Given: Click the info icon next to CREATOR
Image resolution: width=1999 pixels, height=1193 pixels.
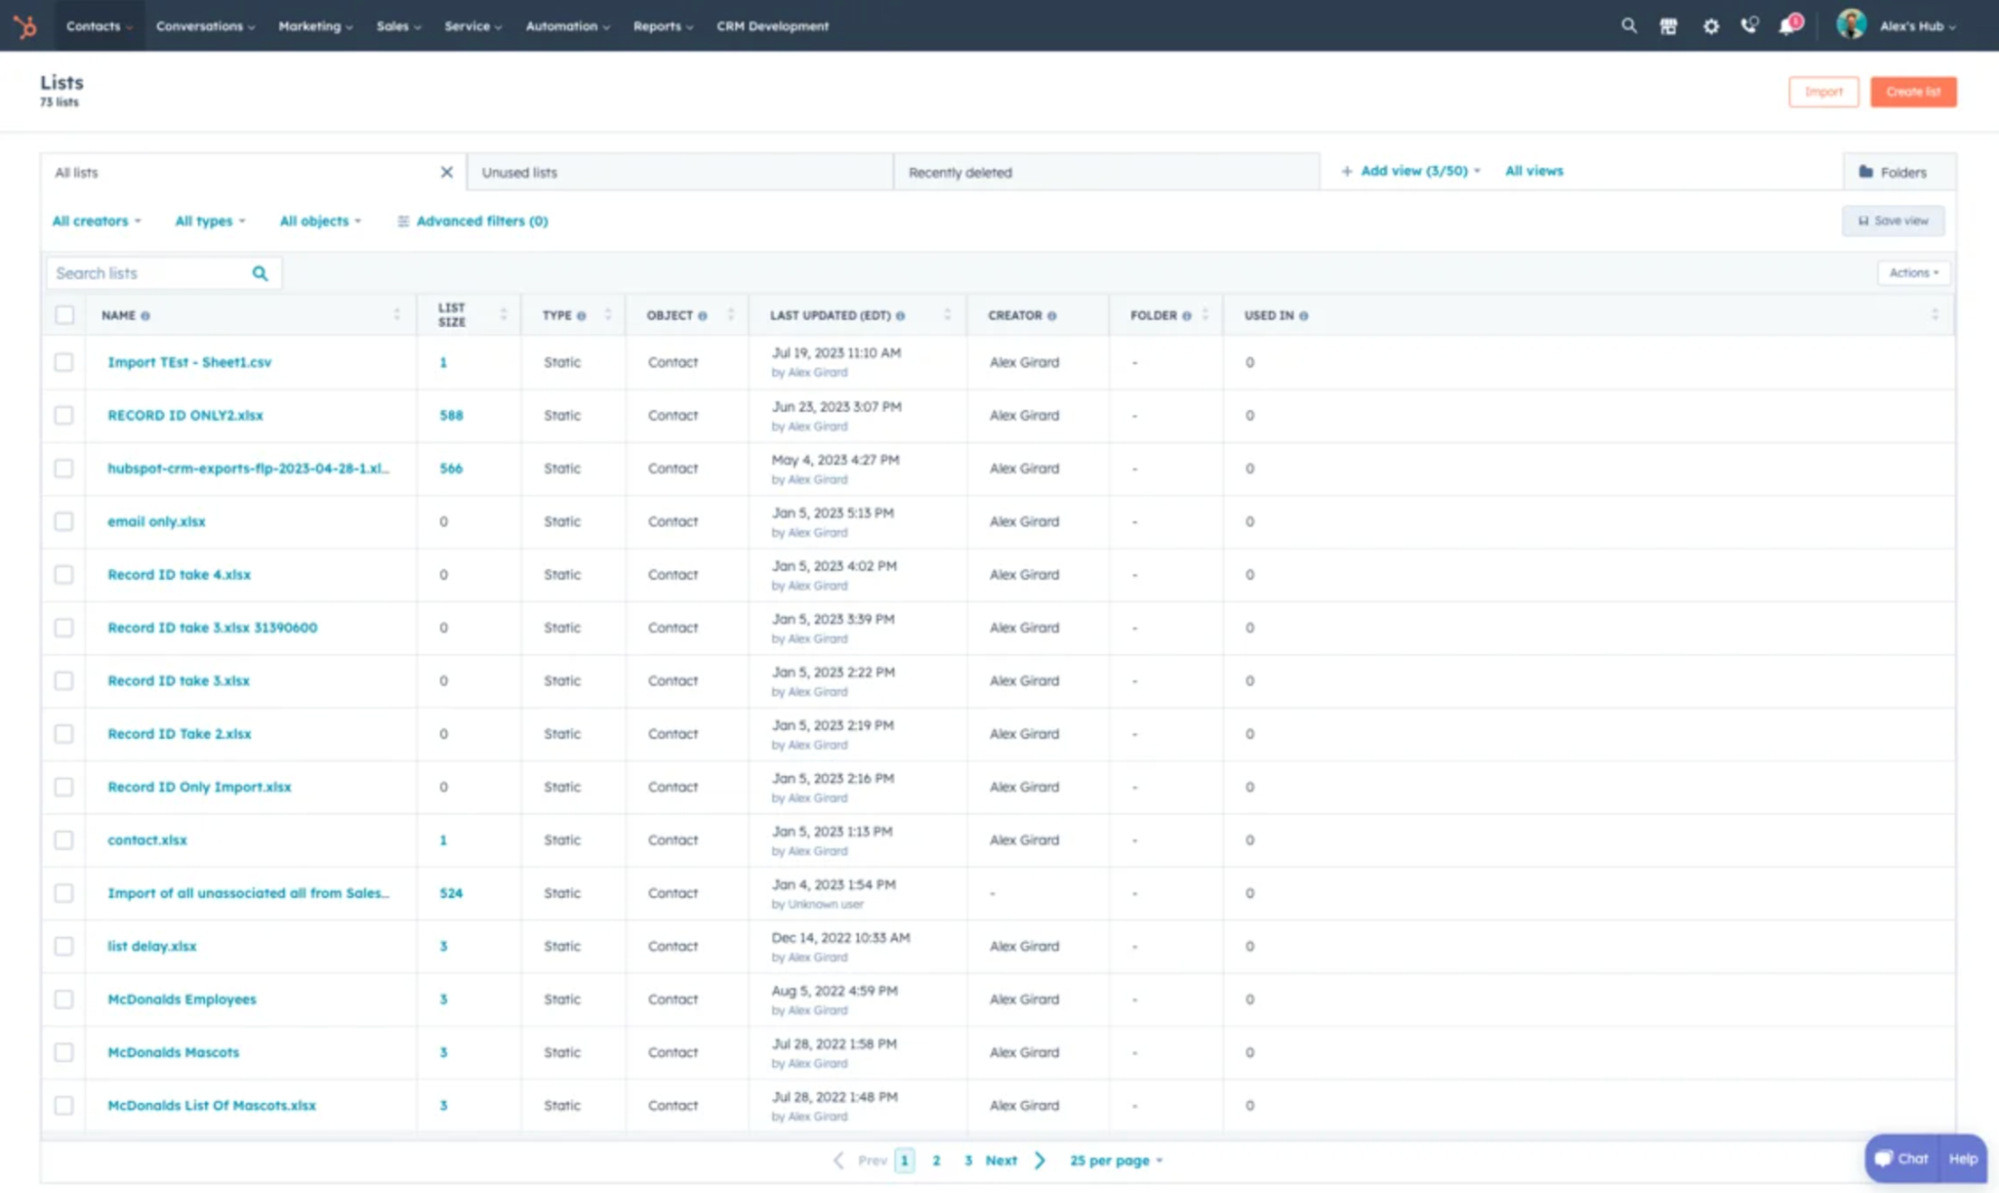Looking at the screenshot, I should (x=1052, y=316).
